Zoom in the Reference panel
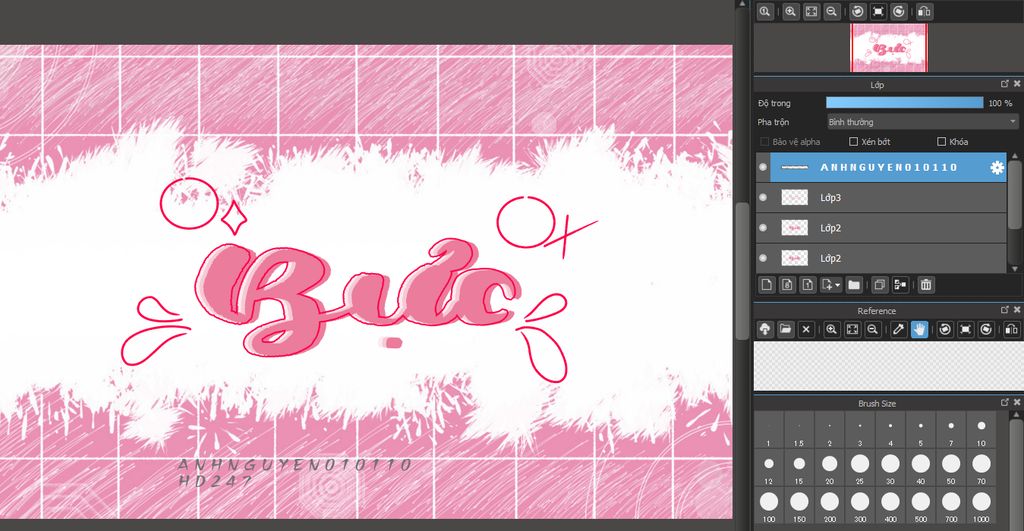1024x531 pixels. [831, 329]
